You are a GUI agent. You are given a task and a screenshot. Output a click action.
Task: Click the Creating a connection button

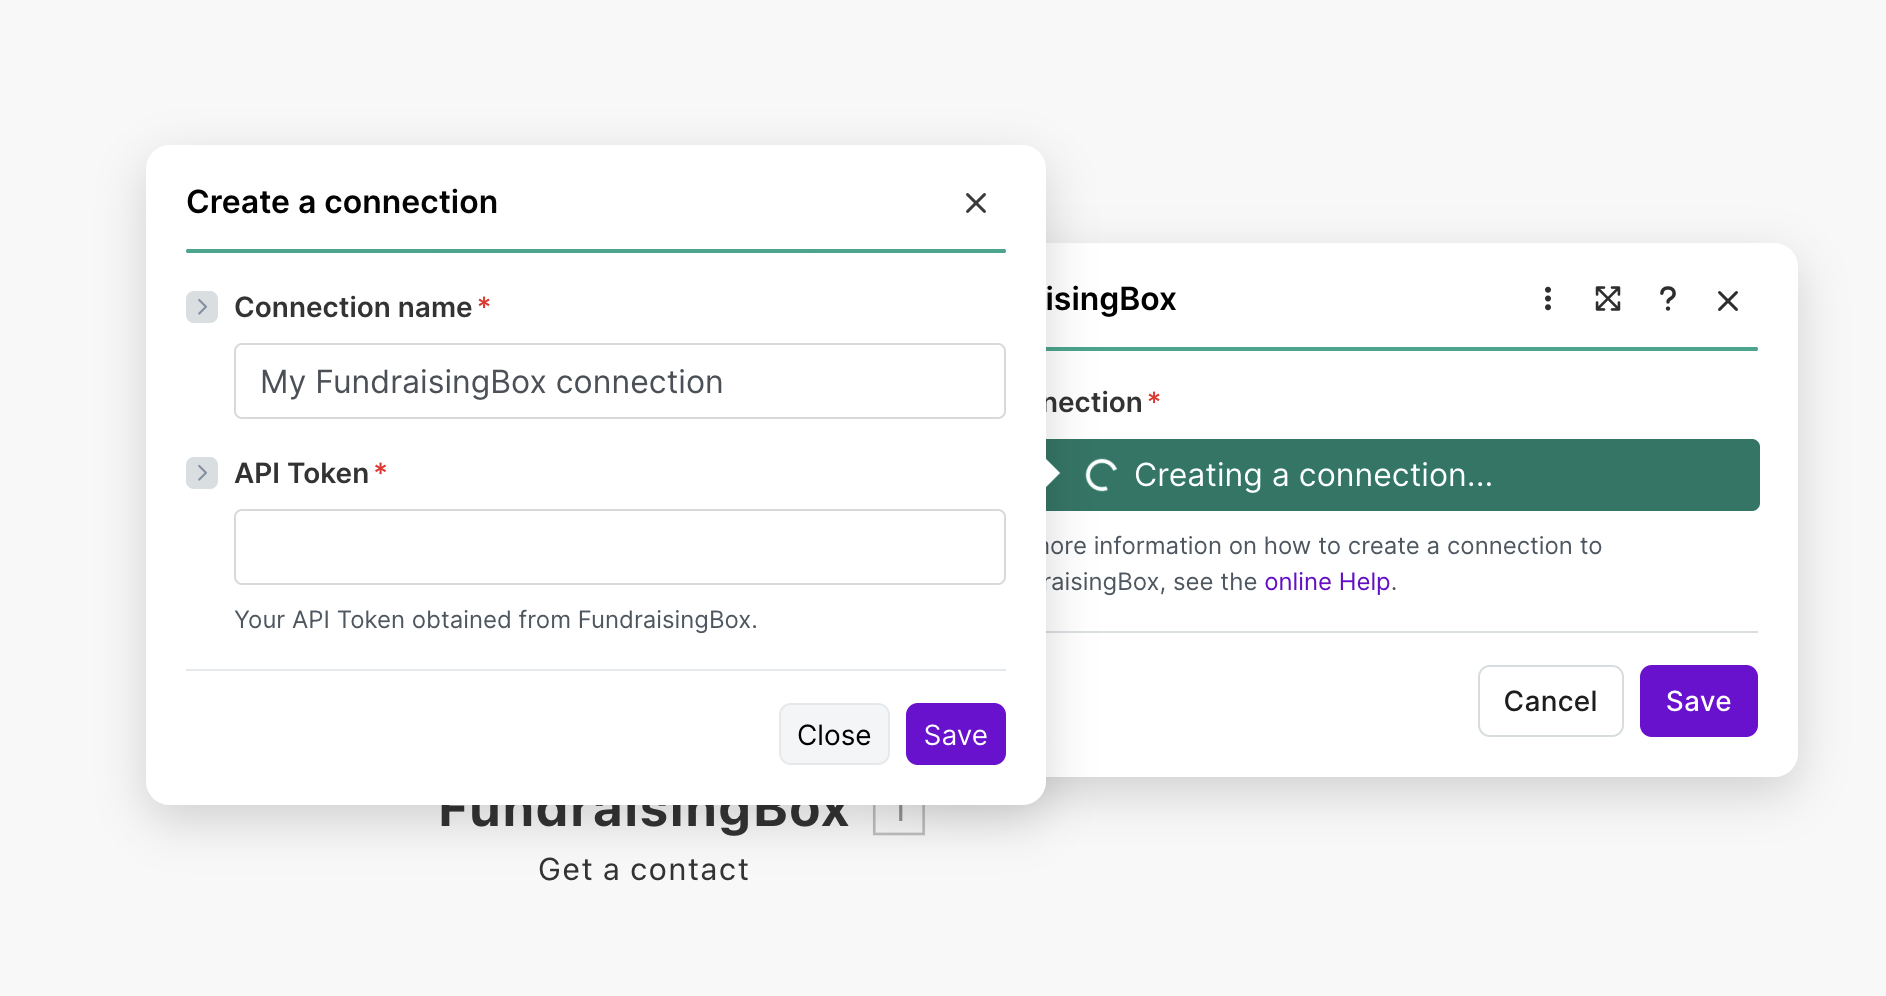pos(1400,475)
